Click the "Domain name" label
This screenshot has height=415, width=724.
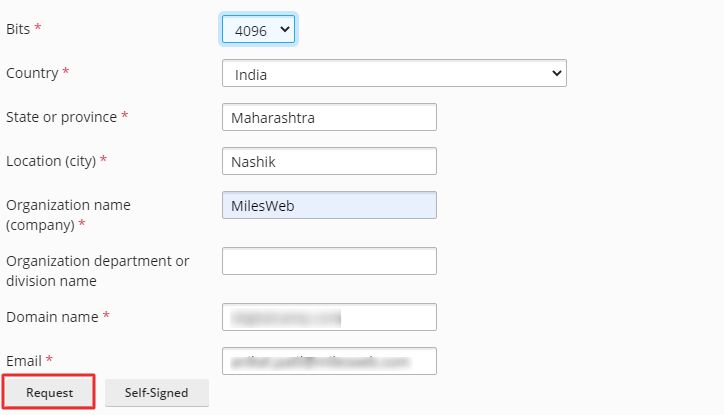tap(52, 317)
